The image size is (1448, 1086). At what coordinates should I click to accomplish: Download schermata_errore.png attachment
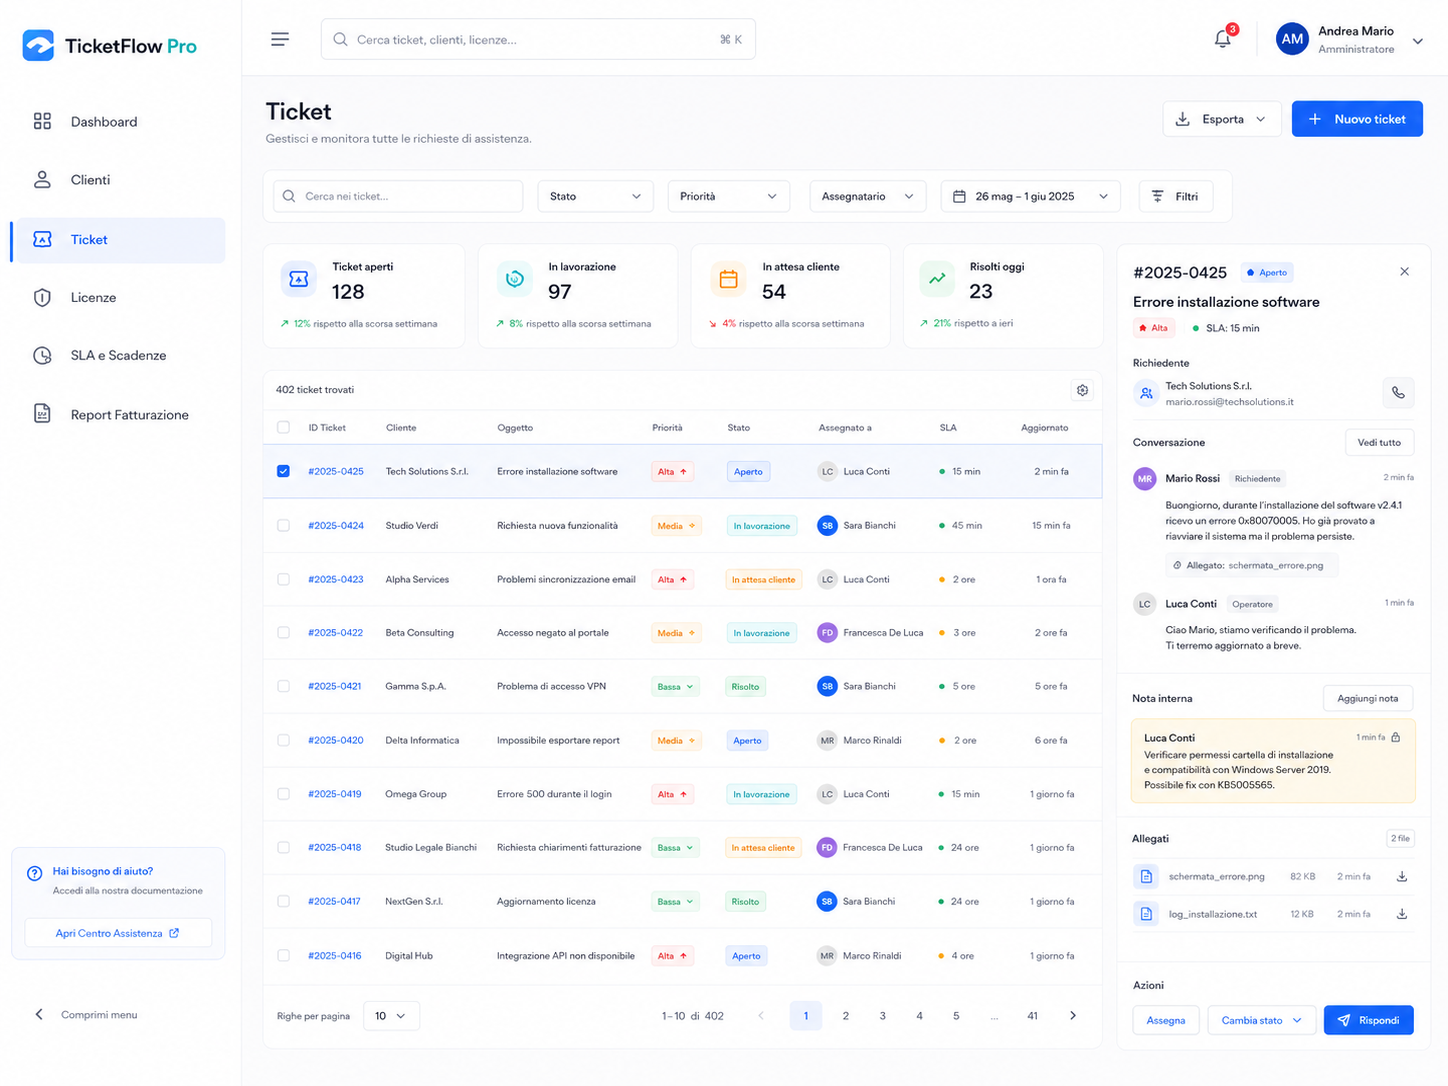pos(1402,876)
